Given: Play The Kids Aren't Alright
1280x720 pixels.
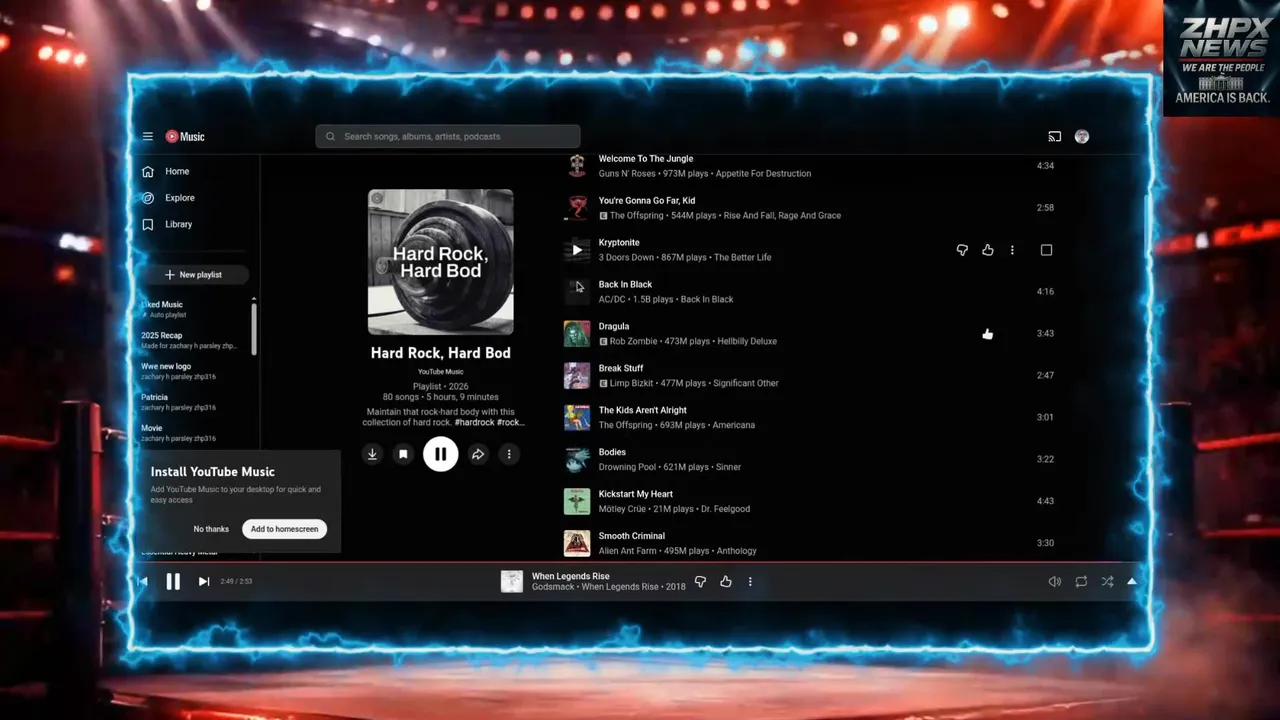Looking at the screenshot, I should pos(577,418).
